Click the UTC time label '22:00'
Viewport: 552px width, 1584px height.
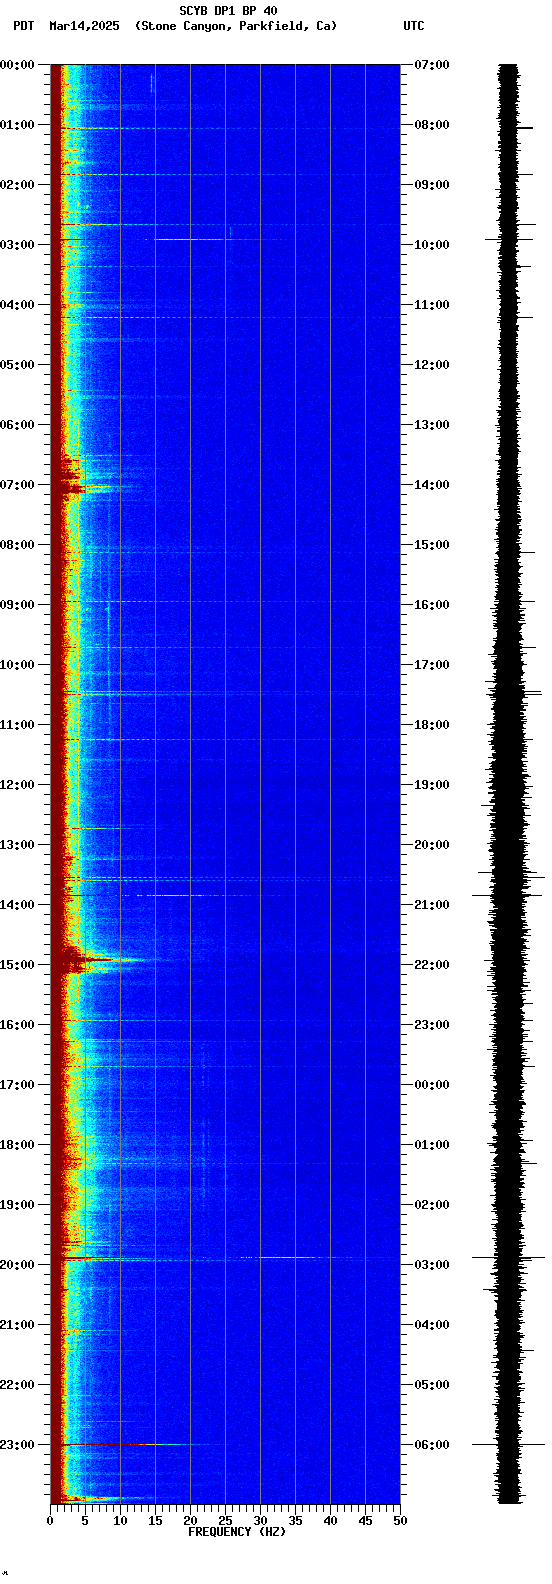(x=432, y=965)
